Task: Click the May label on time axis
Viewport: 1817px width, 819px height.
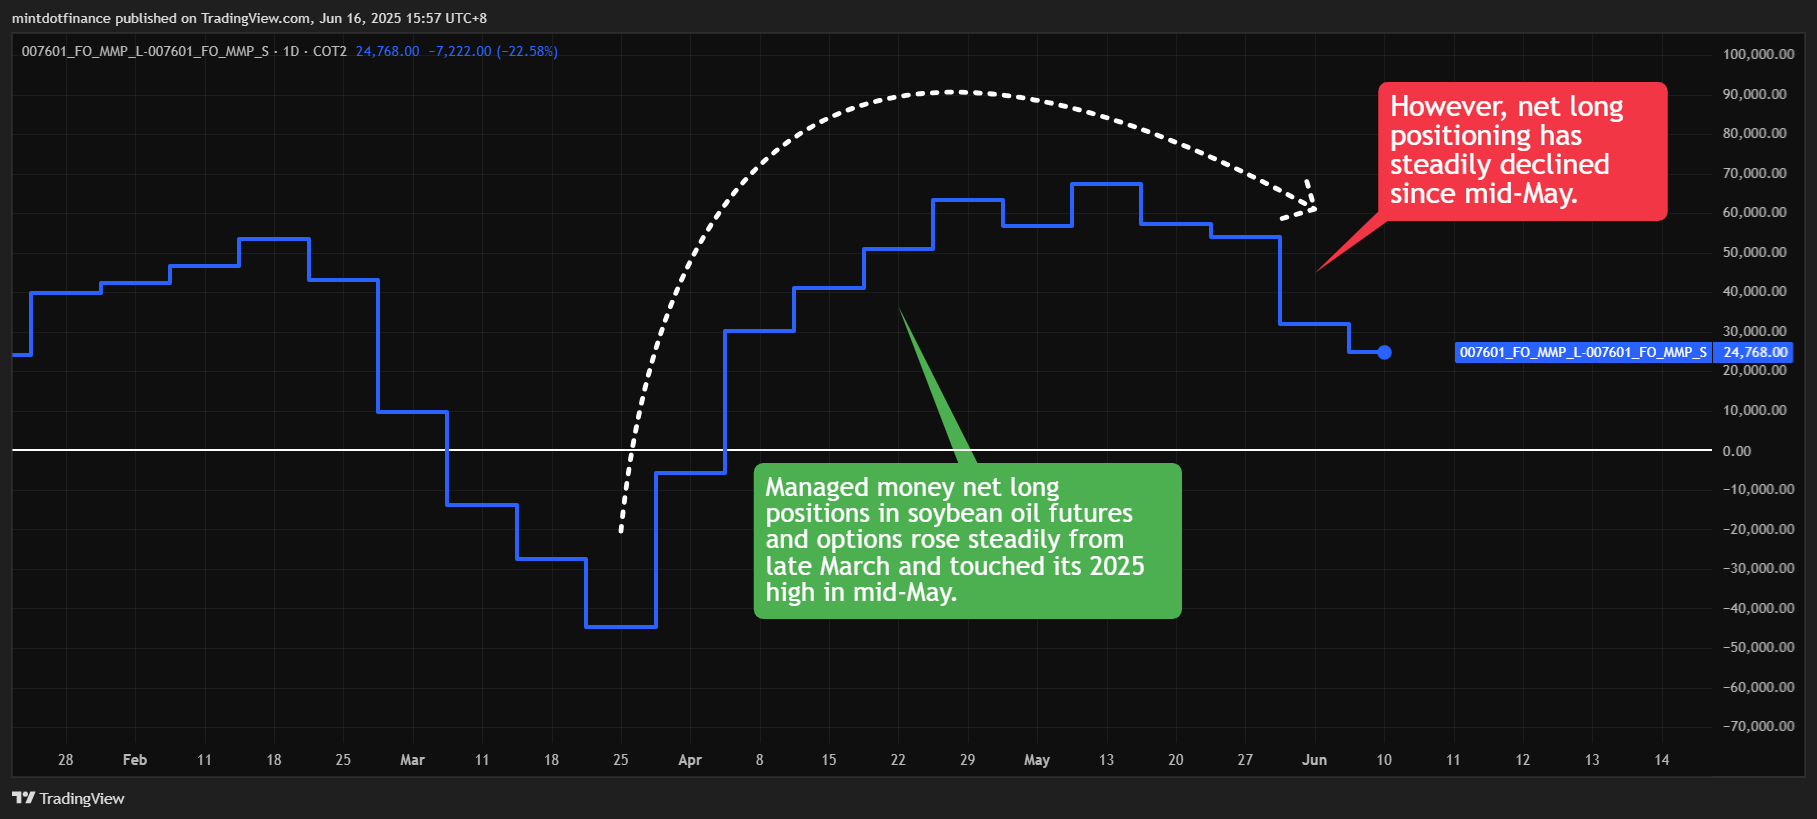Action: pos(1037,760)
